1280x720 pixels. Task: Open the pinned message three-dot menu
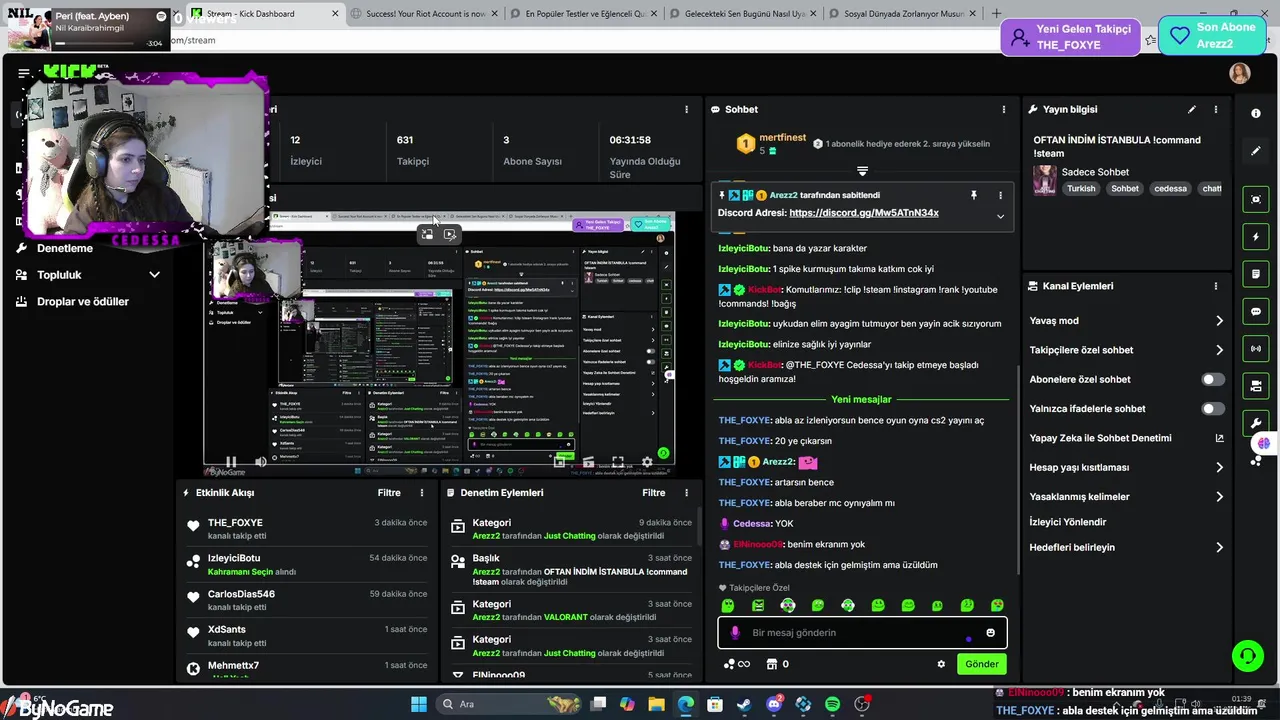pos(1000,195)
